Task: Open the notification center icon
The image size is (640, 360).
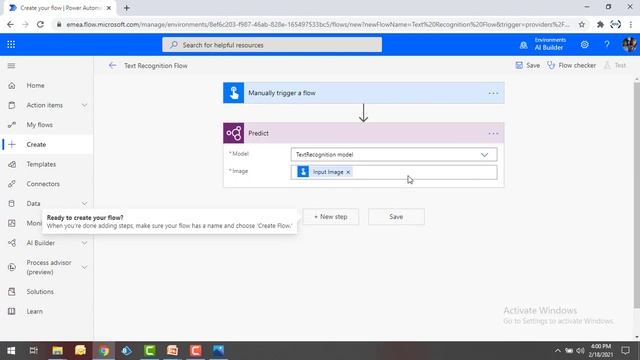Action: pyautogui.click(x=625, y=351)
